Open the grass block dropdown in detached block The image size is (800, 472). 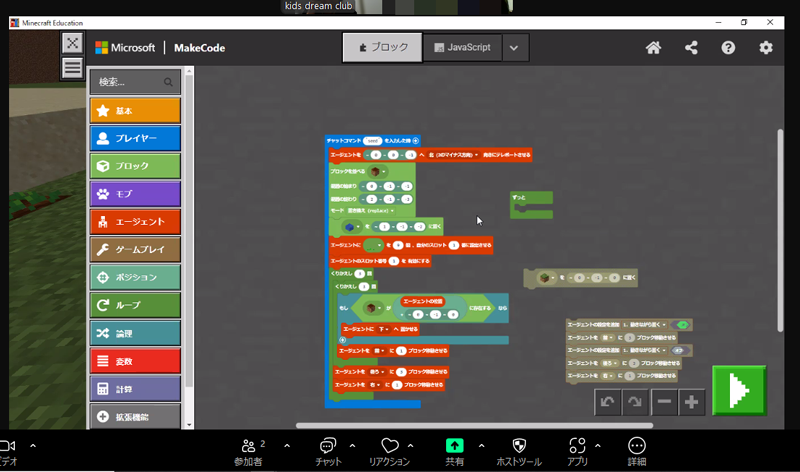coord(546,278)
